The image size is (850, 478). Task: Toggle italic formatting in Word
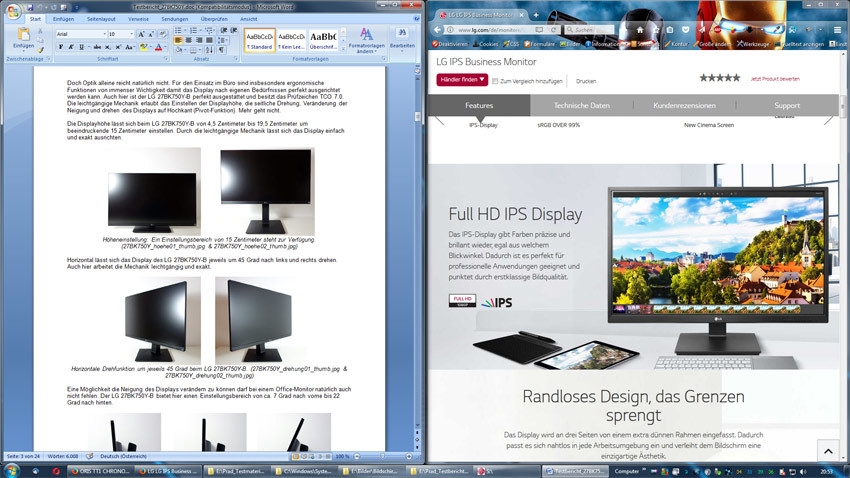coord(71,48)
